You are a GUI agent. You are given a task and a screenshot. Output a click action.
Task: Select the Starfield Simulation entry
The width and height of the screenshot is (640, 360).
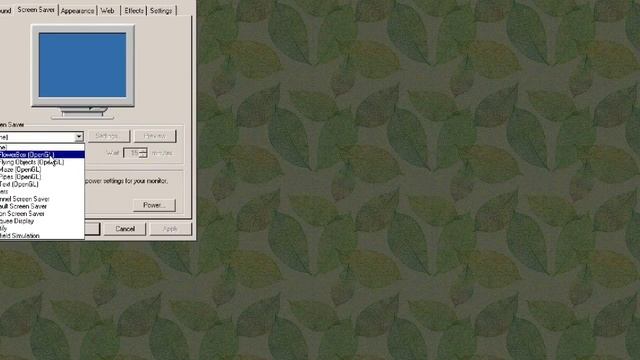42,236
